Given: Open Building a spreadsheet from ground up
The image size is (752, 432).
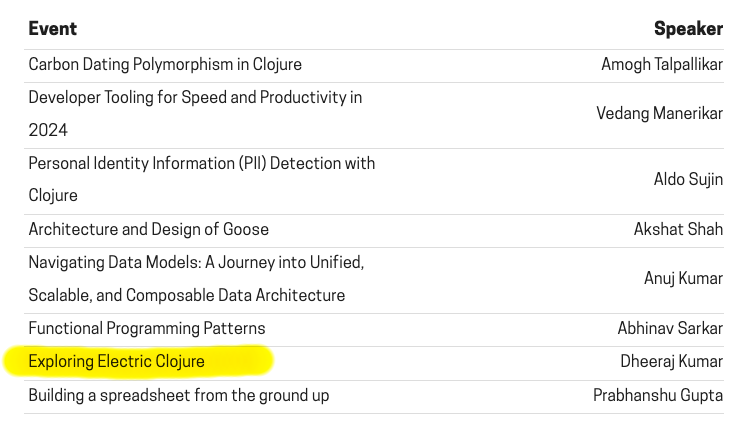Looking at the screenshot, I should [x=178, y=395].
